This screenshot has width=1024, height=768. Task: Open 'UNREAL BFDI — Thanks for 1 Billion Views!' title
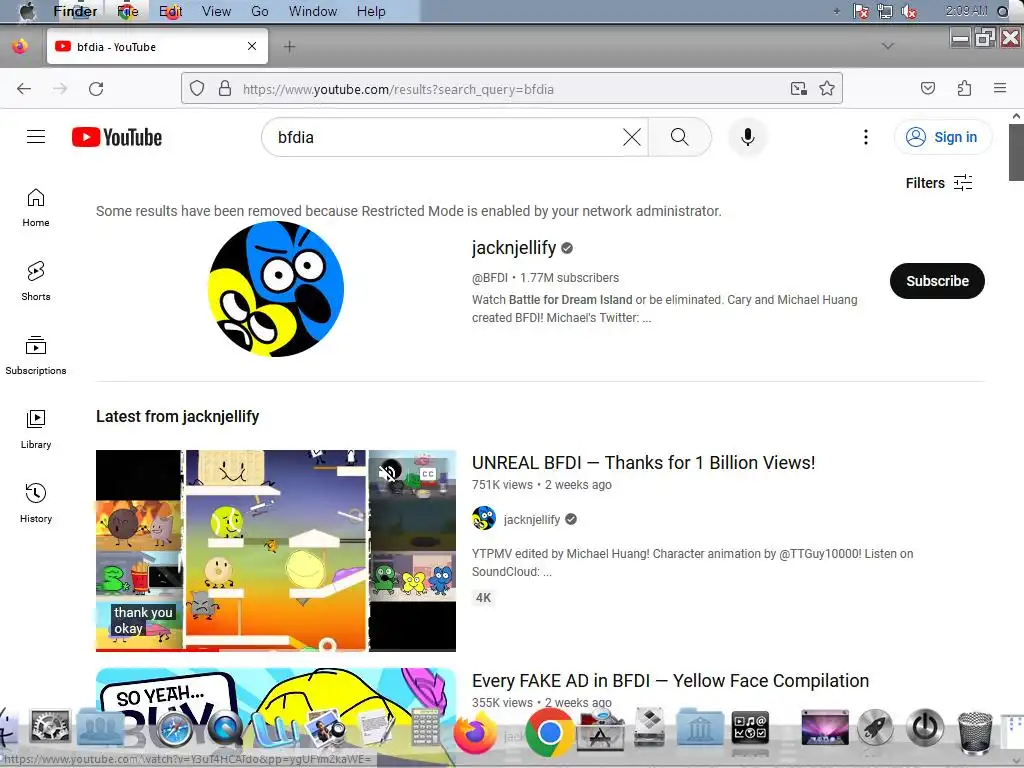pos(643,462)
